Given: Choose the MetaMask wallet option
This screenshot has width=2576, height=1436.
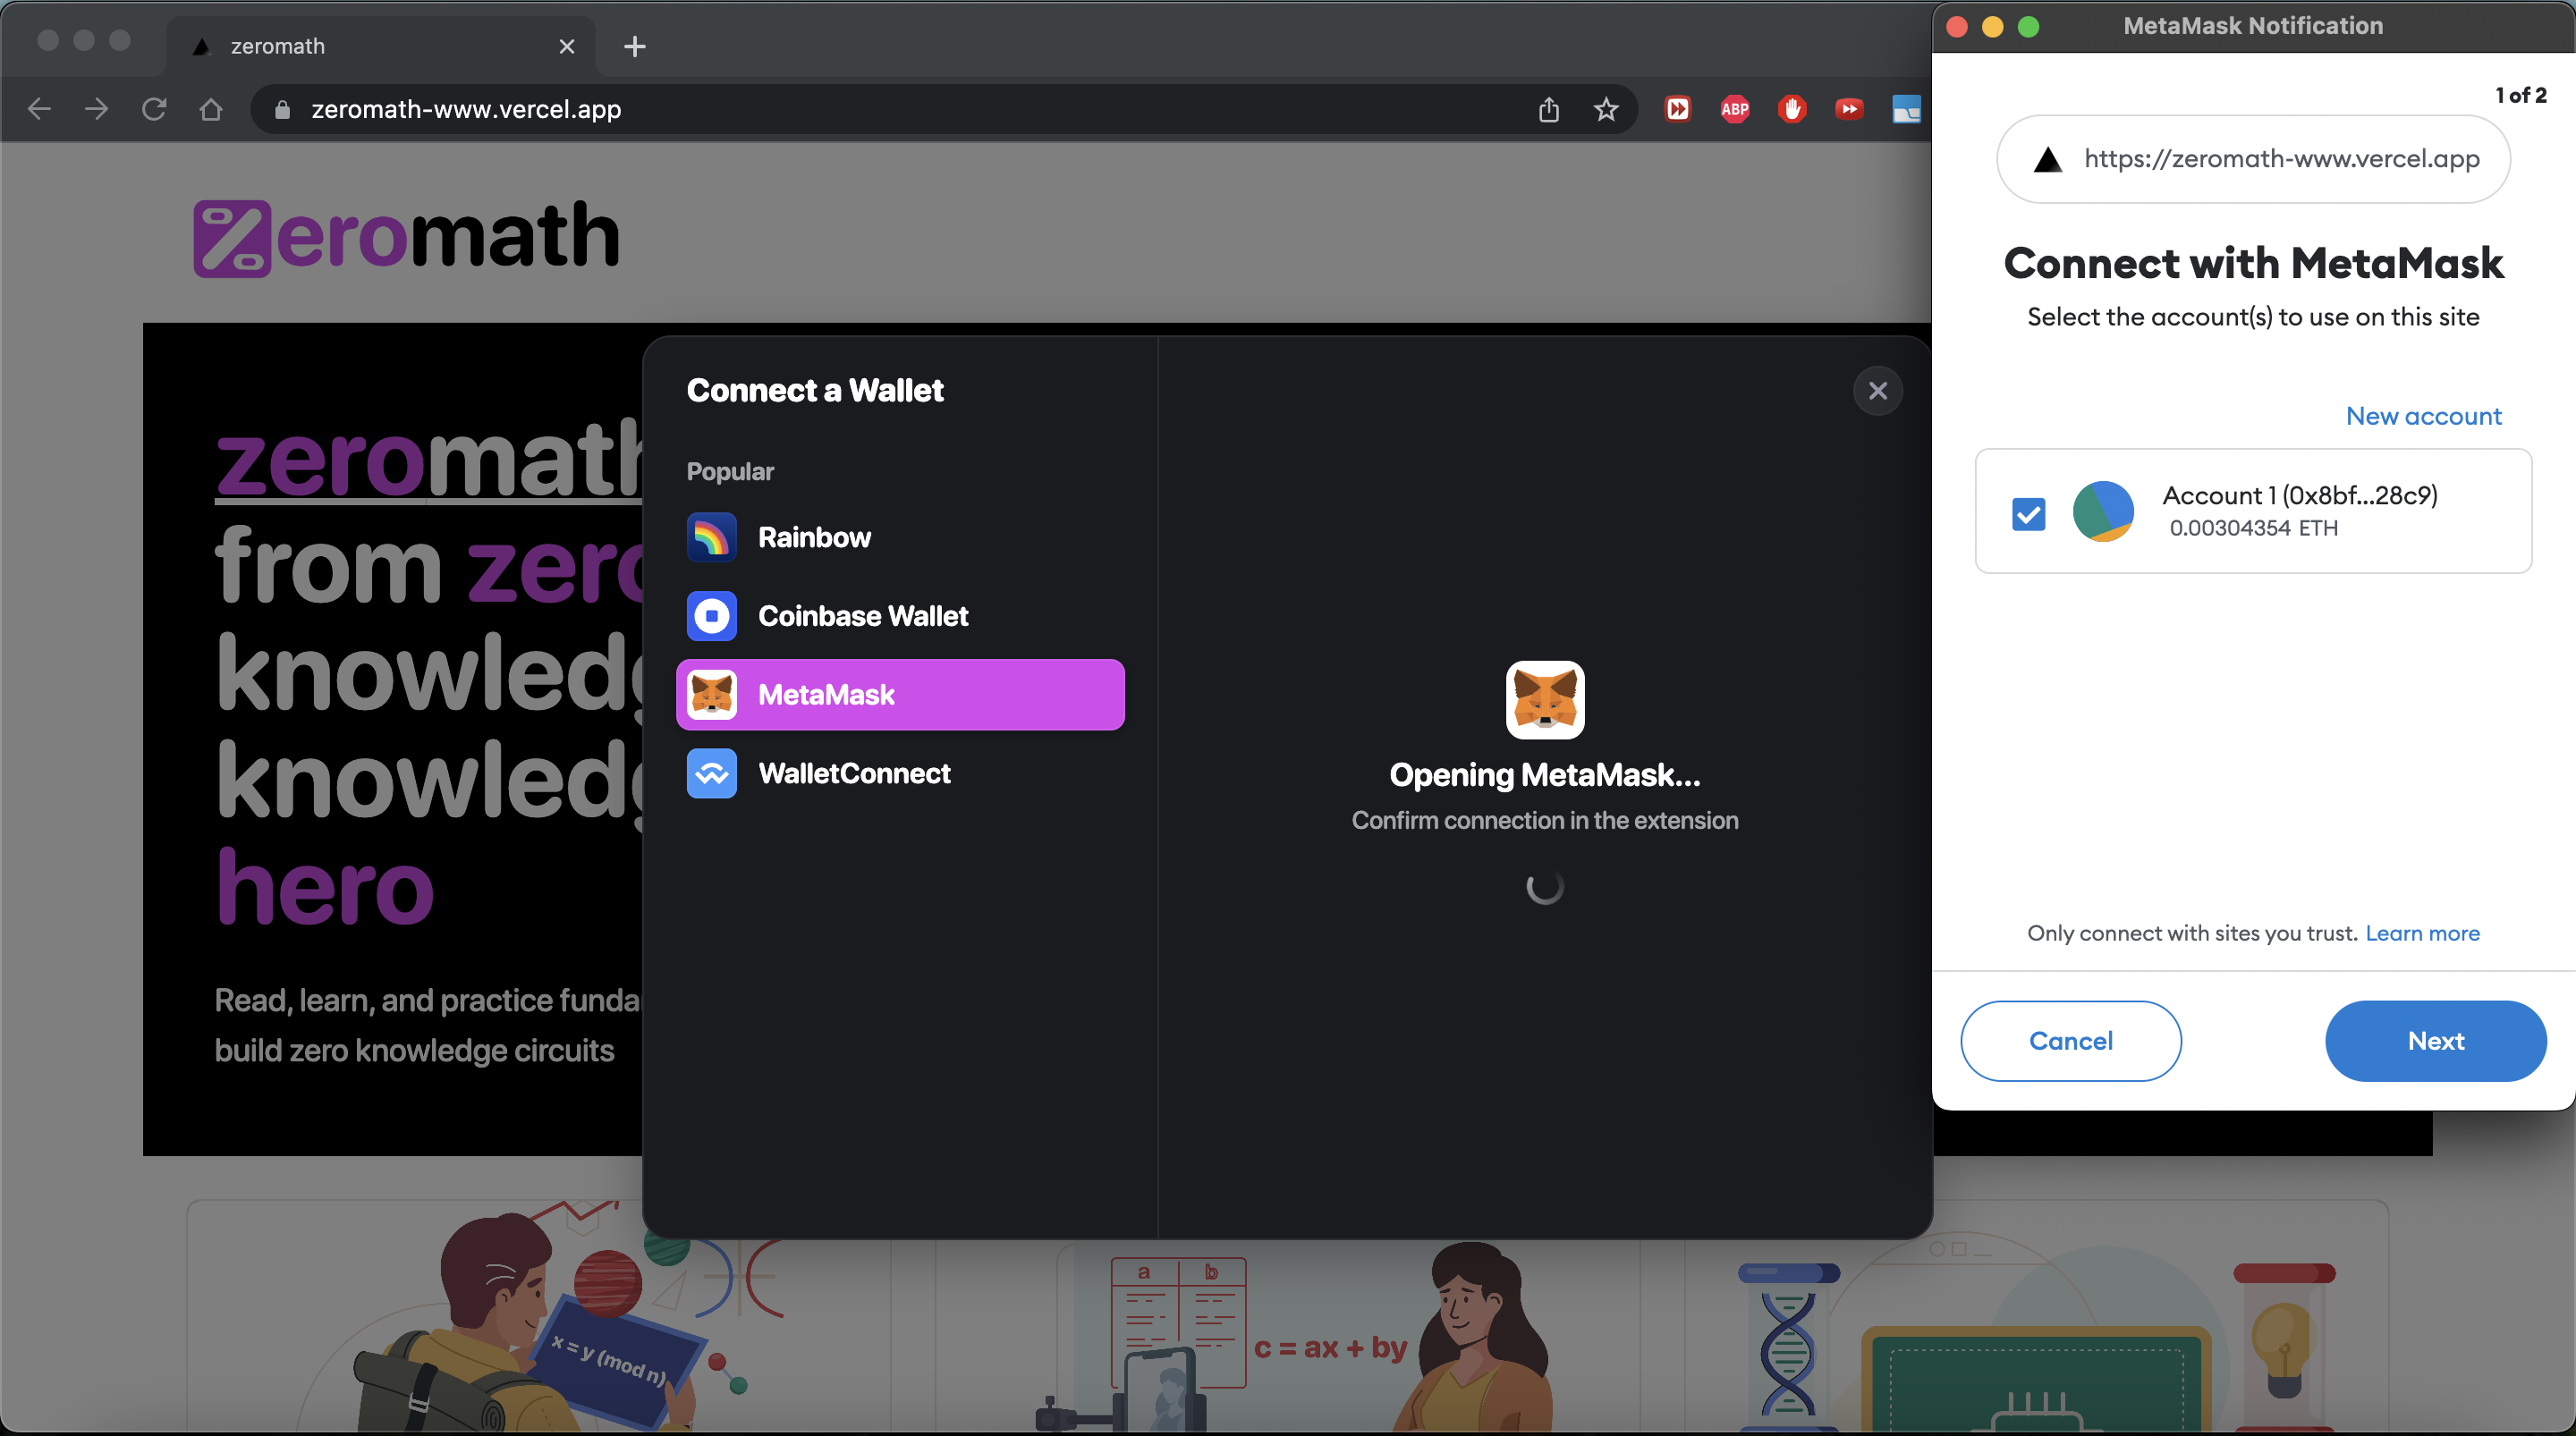Looking at the screenshot, I should pyautogui.click(x=900, y=694).
